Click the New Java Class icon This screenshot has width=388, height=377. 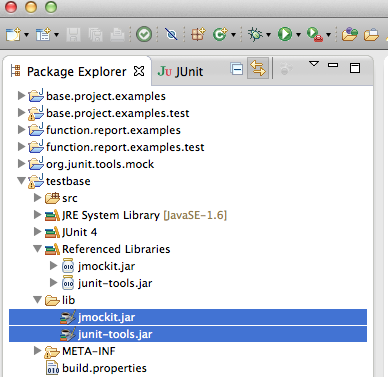point(220,34)
